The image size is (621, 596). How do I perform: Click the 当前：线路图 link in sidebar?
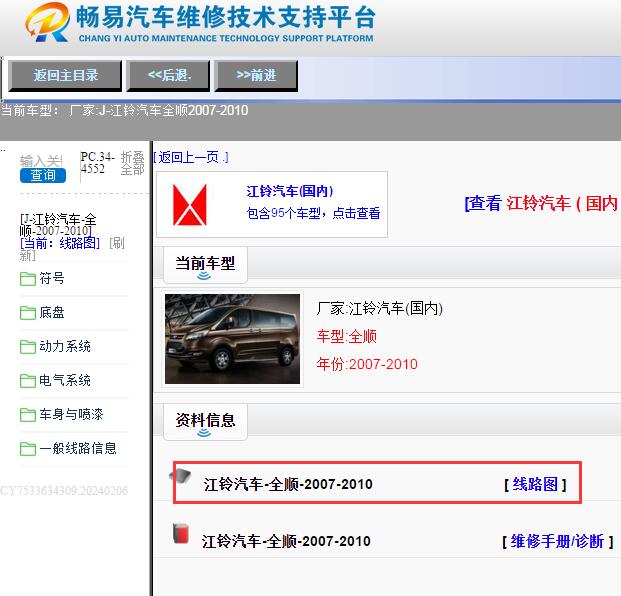(x=60, y=243)
